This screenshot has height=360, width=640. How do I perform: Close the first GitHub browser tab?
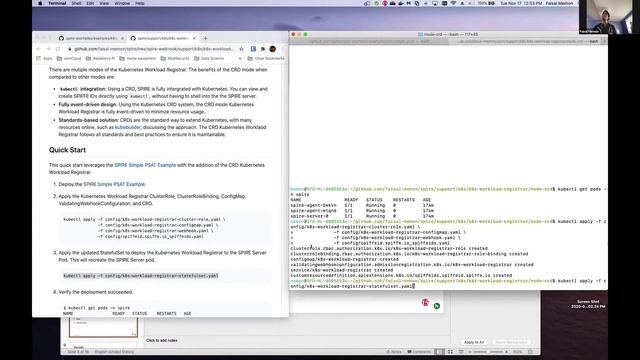point(122,38)
